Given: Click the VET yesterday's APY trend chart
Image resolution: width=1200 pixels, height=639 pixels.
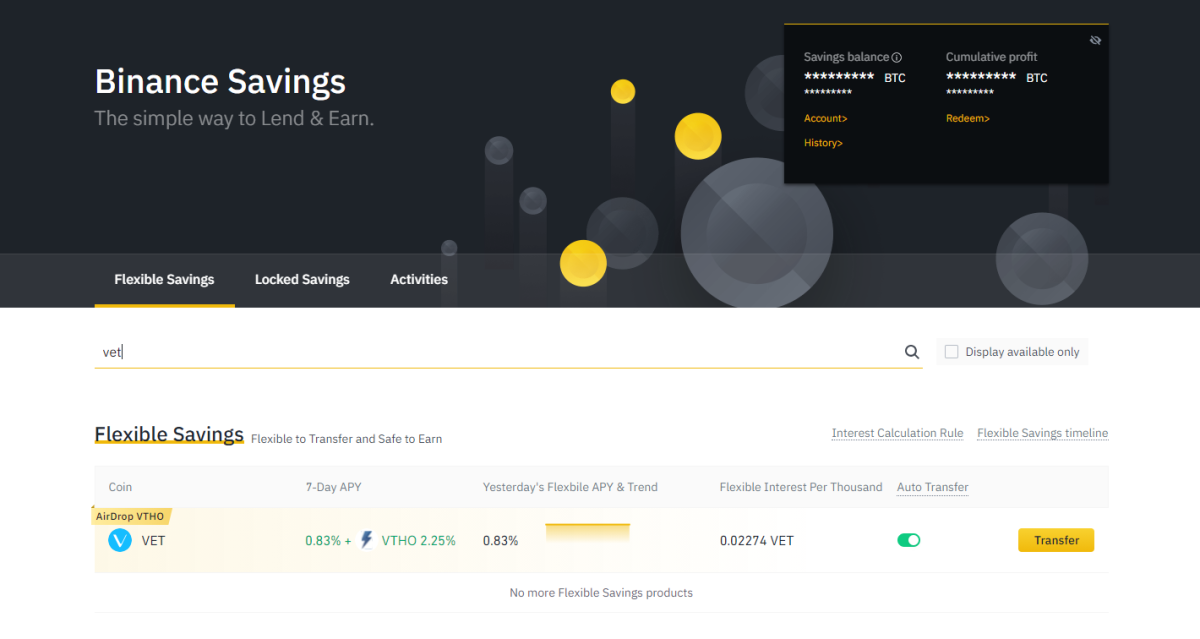Looking at the screenshot, I should pyautogui.click(x=588, y=533).
